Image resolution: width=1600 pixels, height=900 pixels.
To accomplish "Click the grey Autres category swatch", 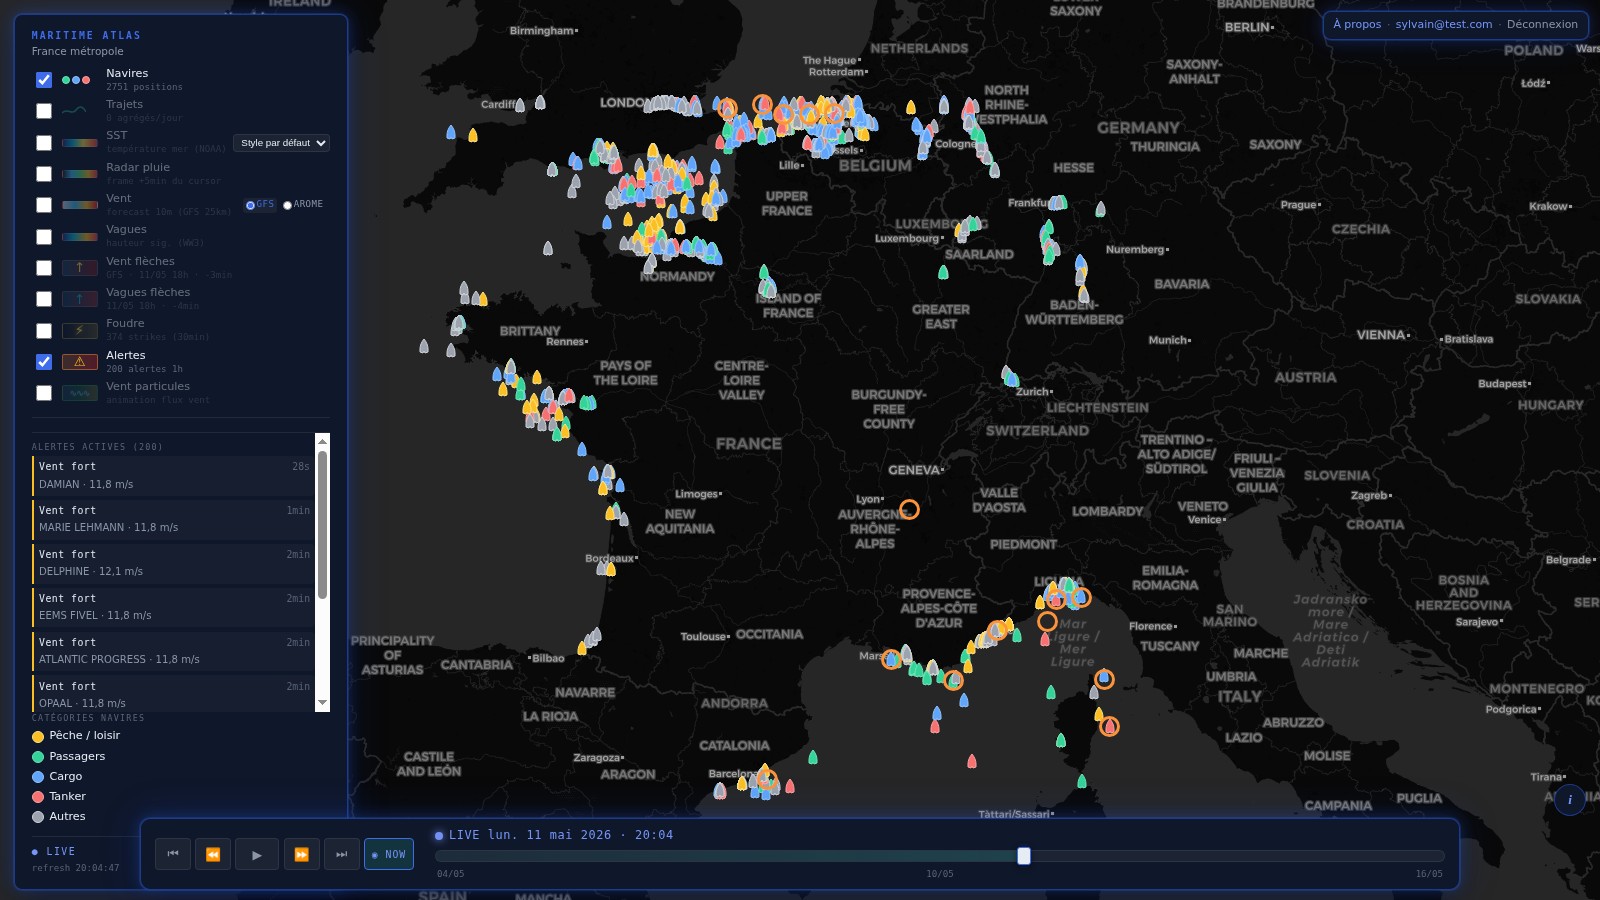I will tap(38, 817).
